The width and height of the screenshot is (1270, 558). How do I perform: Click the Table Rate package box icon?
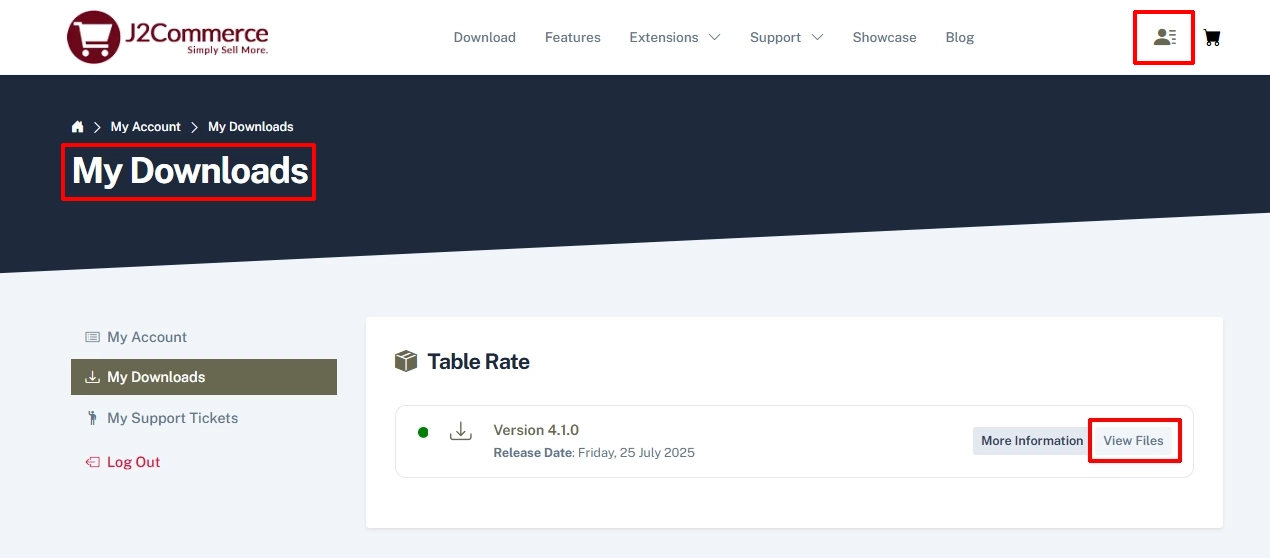[x=406, y=361]
